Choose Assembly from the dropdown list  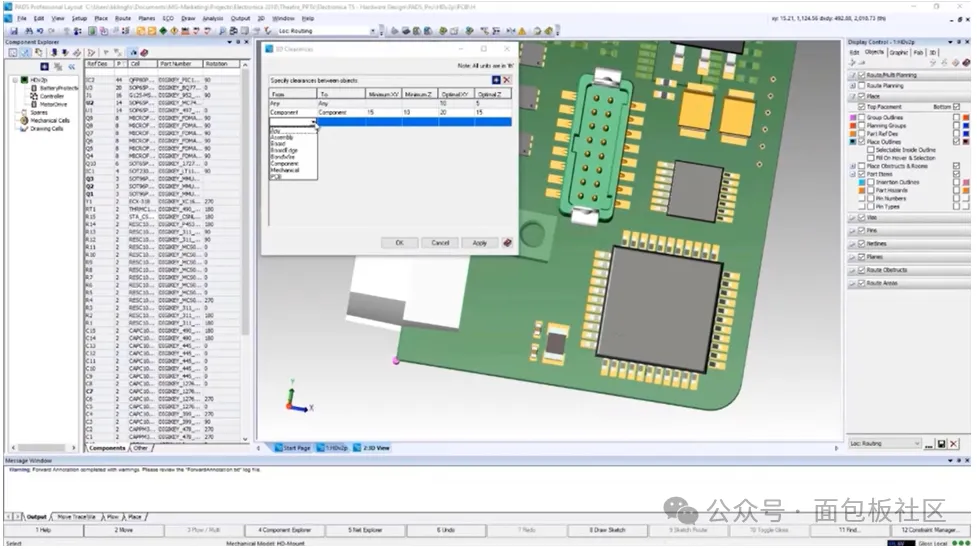[x=282, y=137]
